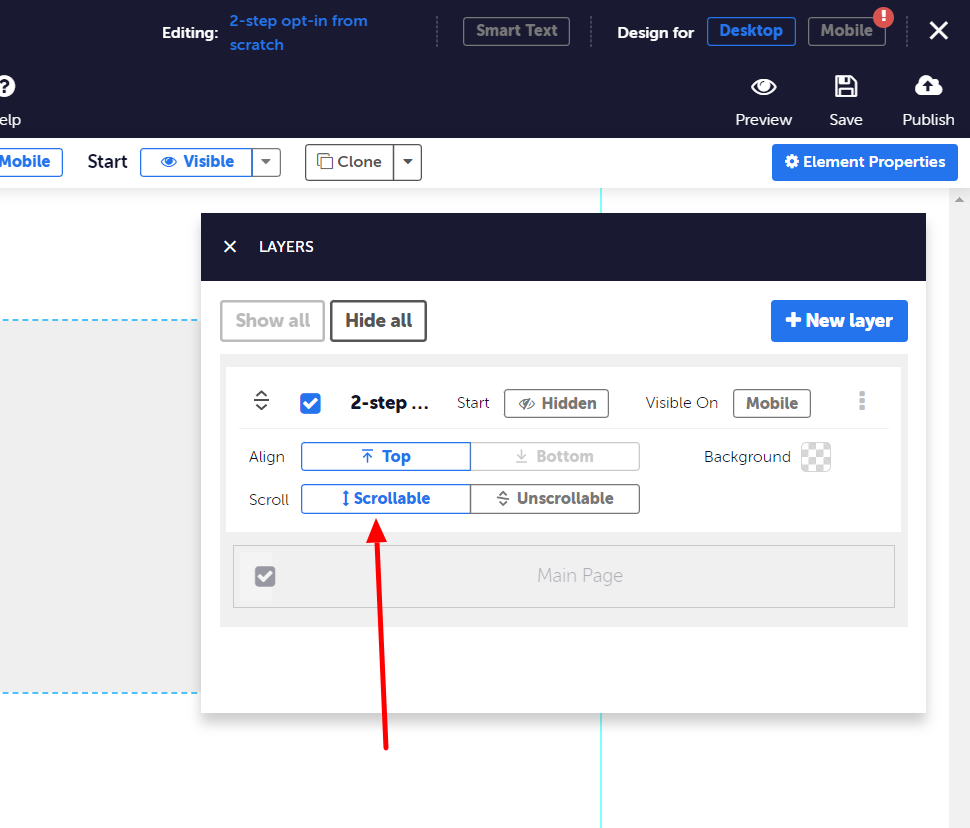Toggle the Main Page layer checkbox
The height and width of the screenshot is (828, 970).
(265, 576)
